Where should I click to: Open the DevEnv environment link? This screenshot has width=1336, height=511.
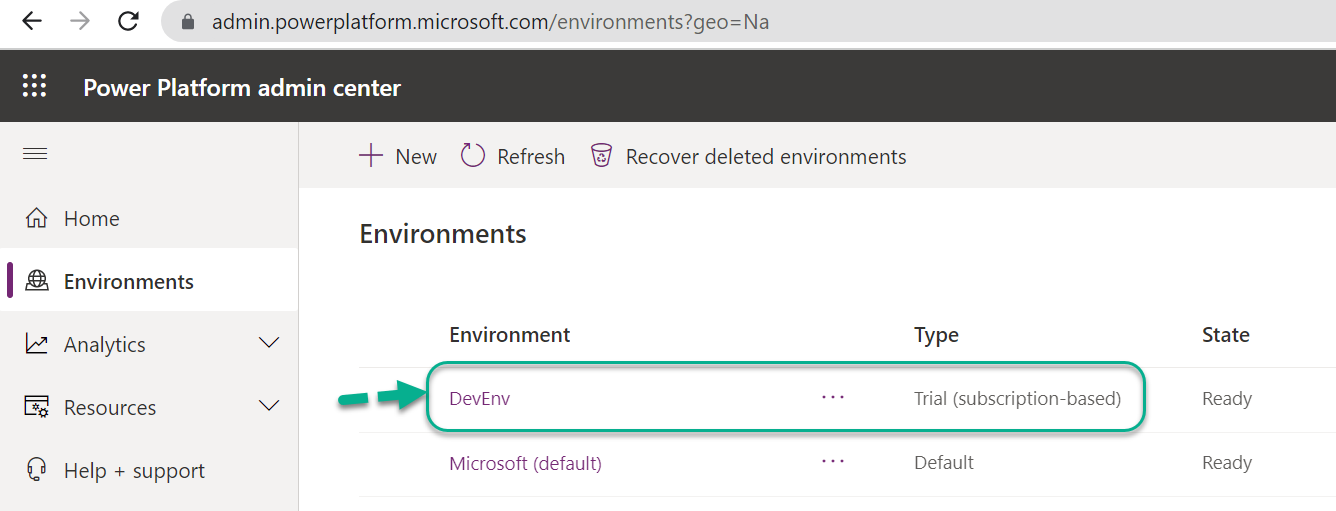click(480, 399)
